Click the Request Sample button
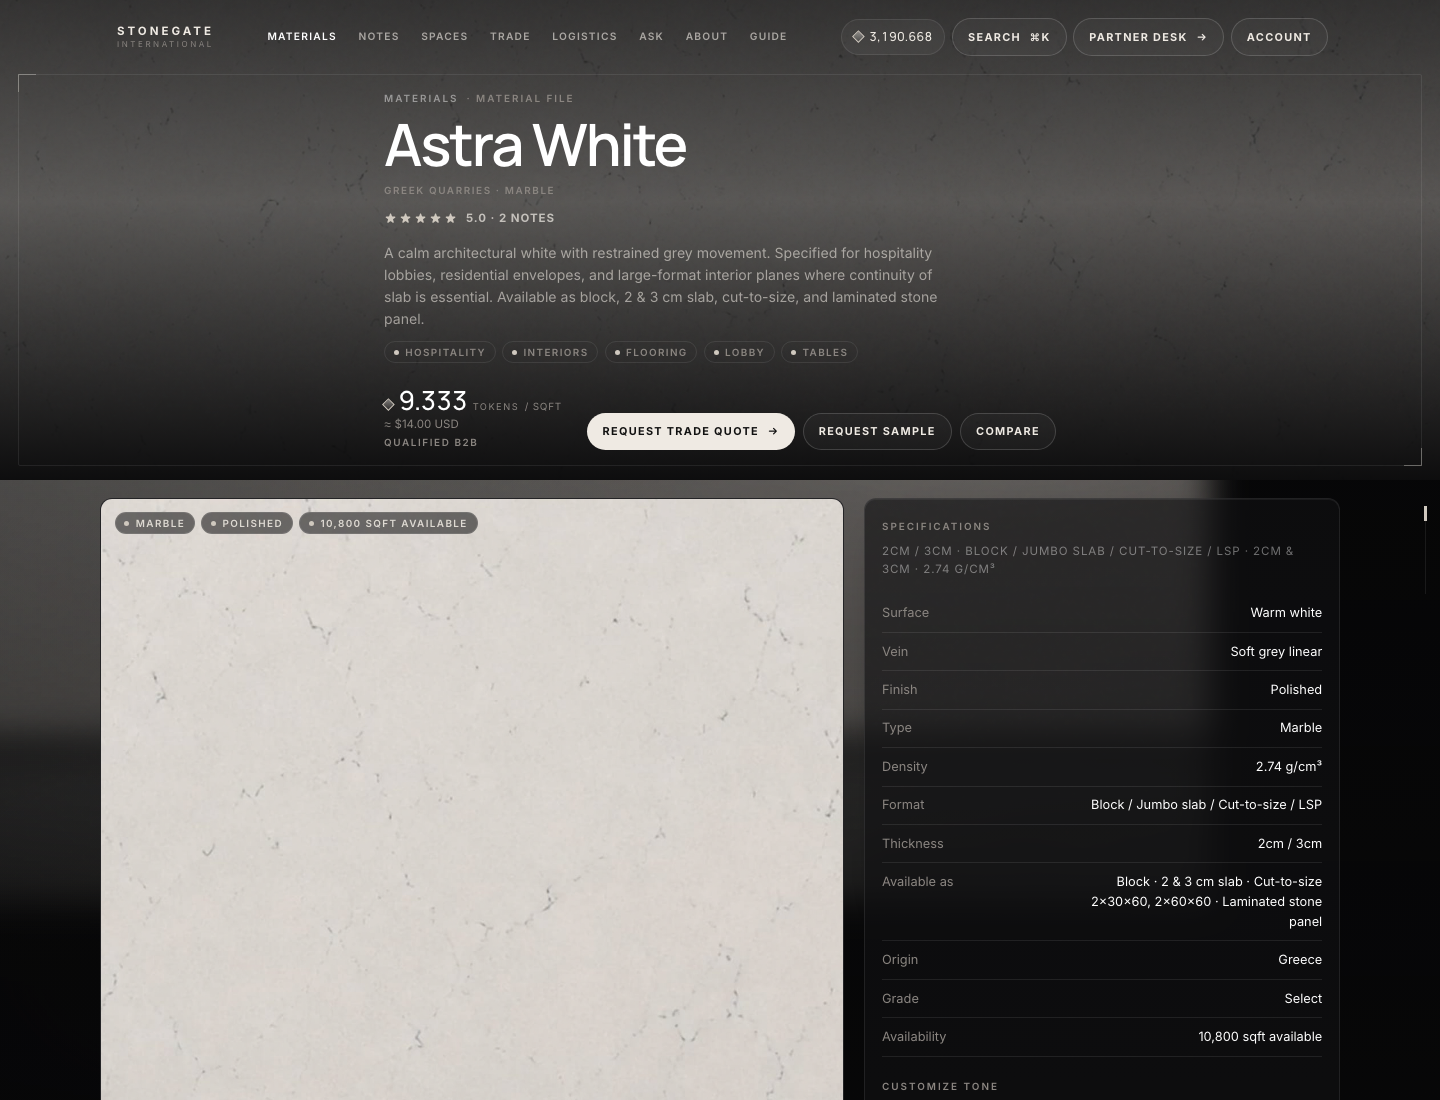 coord(877,431)
